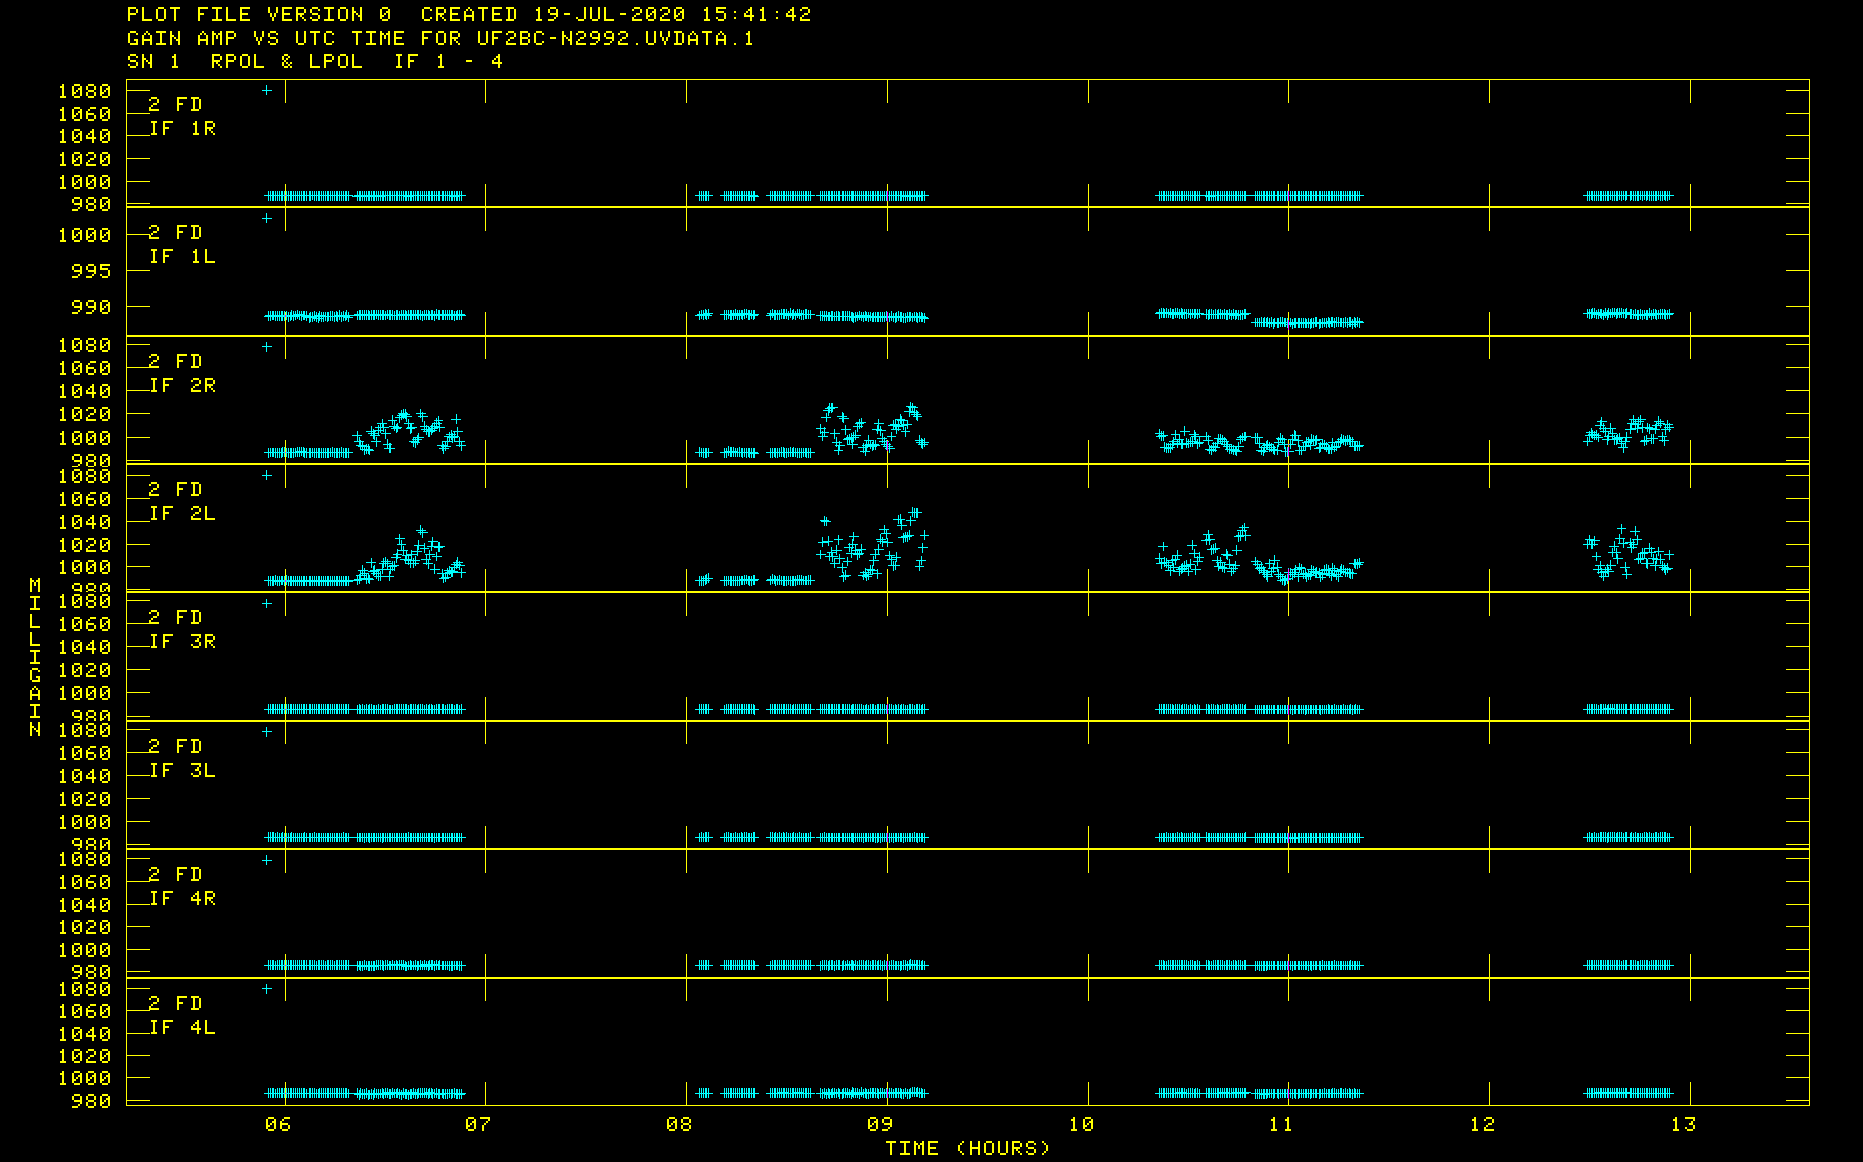Click the 06 hour tick label

coord(278,1125)
